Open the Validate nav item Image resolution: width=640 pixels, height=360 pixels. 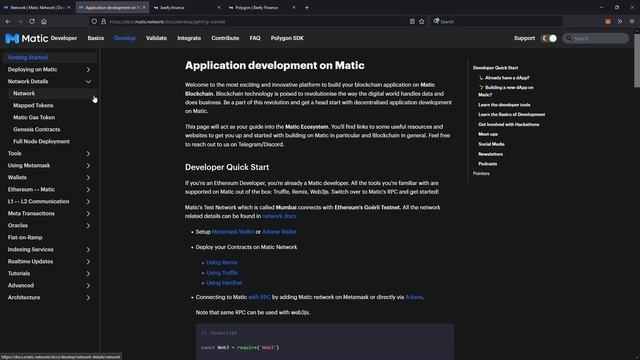point(156,38)
